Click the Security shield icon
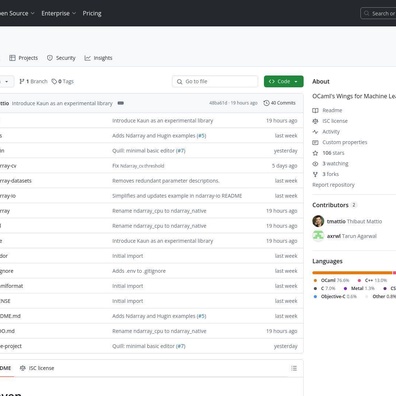This screenshot has height=396, width=396. 50,58
